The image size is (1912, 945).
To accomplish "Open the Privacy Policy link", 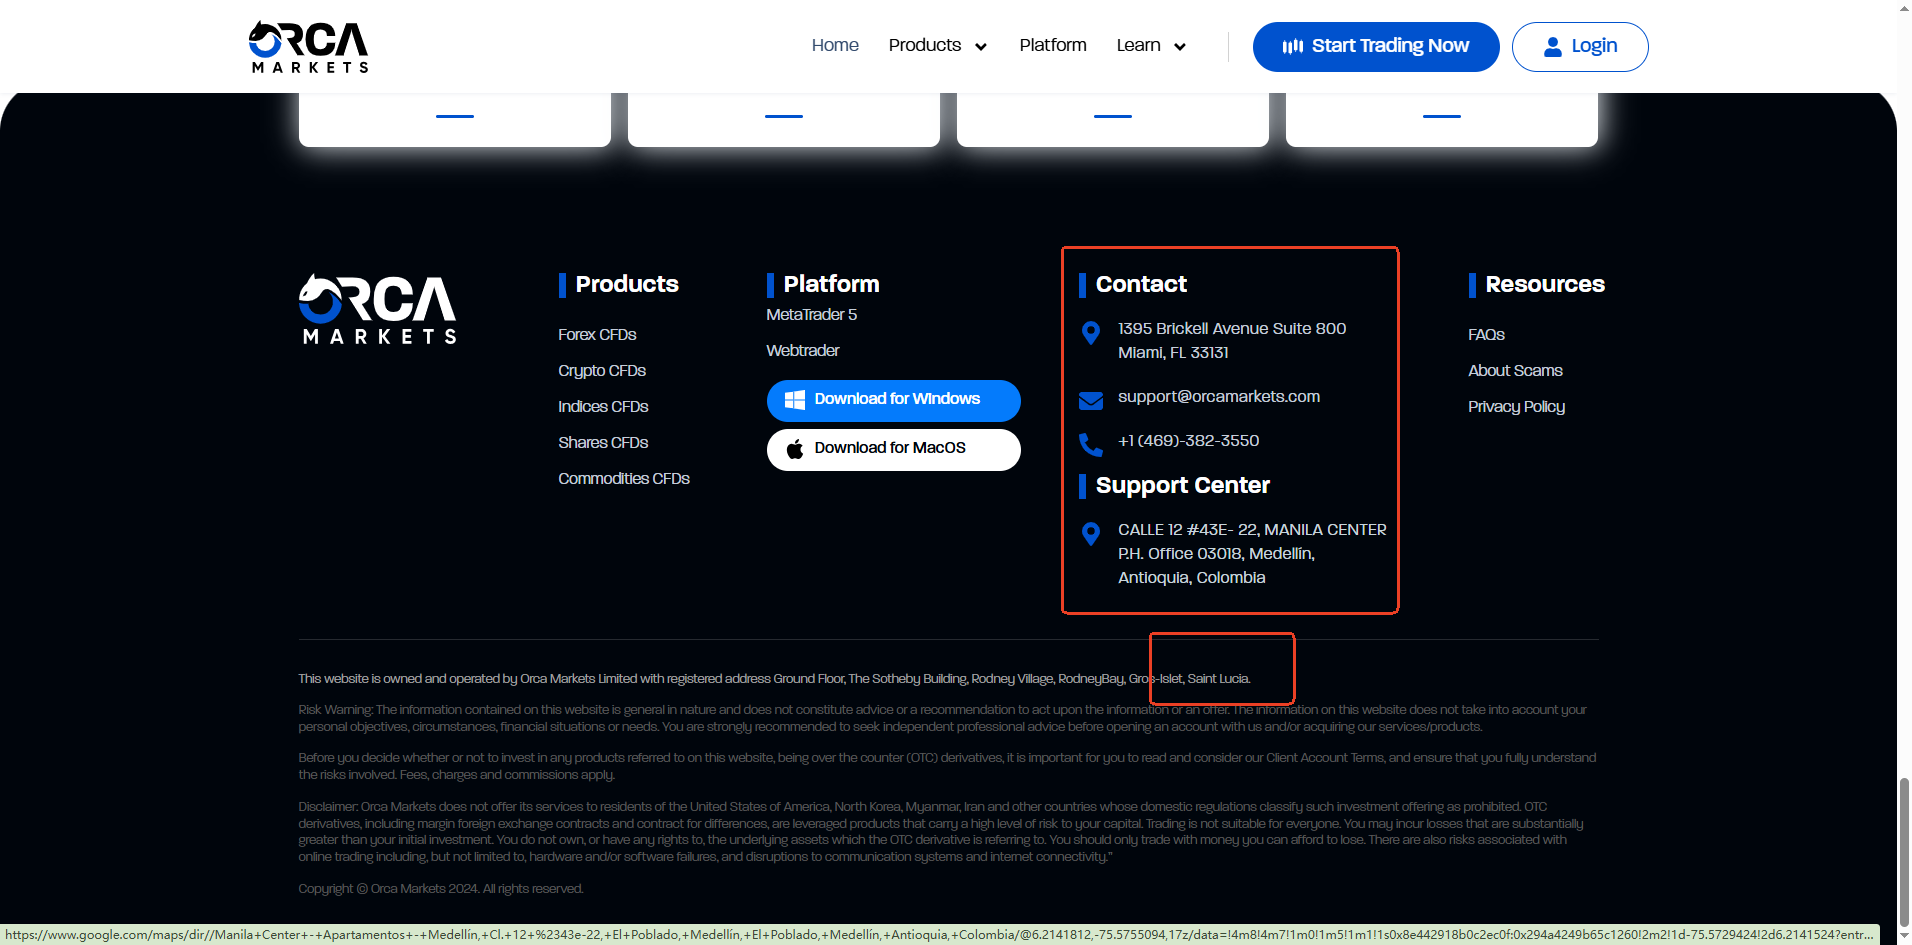I will point(1516,407).
